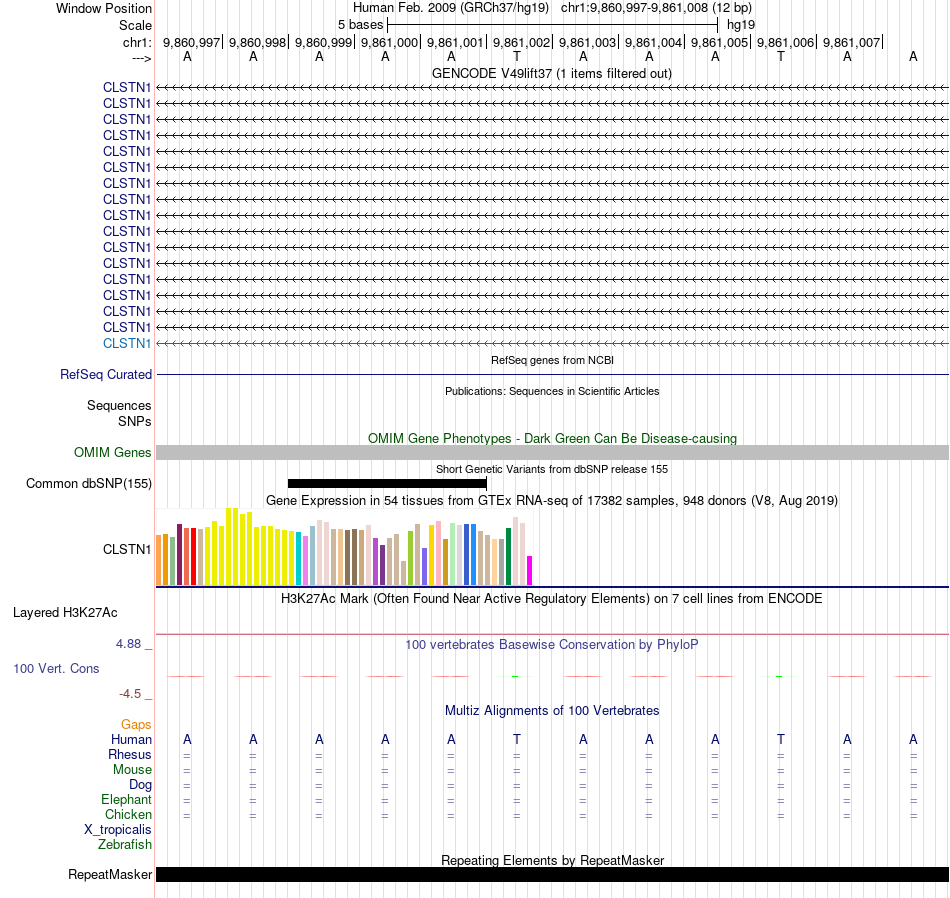Image resolution: width=950 pixels, height=898 pixels.
Task: Click the RefSeq Curated track label
Action: pos(106,374)
